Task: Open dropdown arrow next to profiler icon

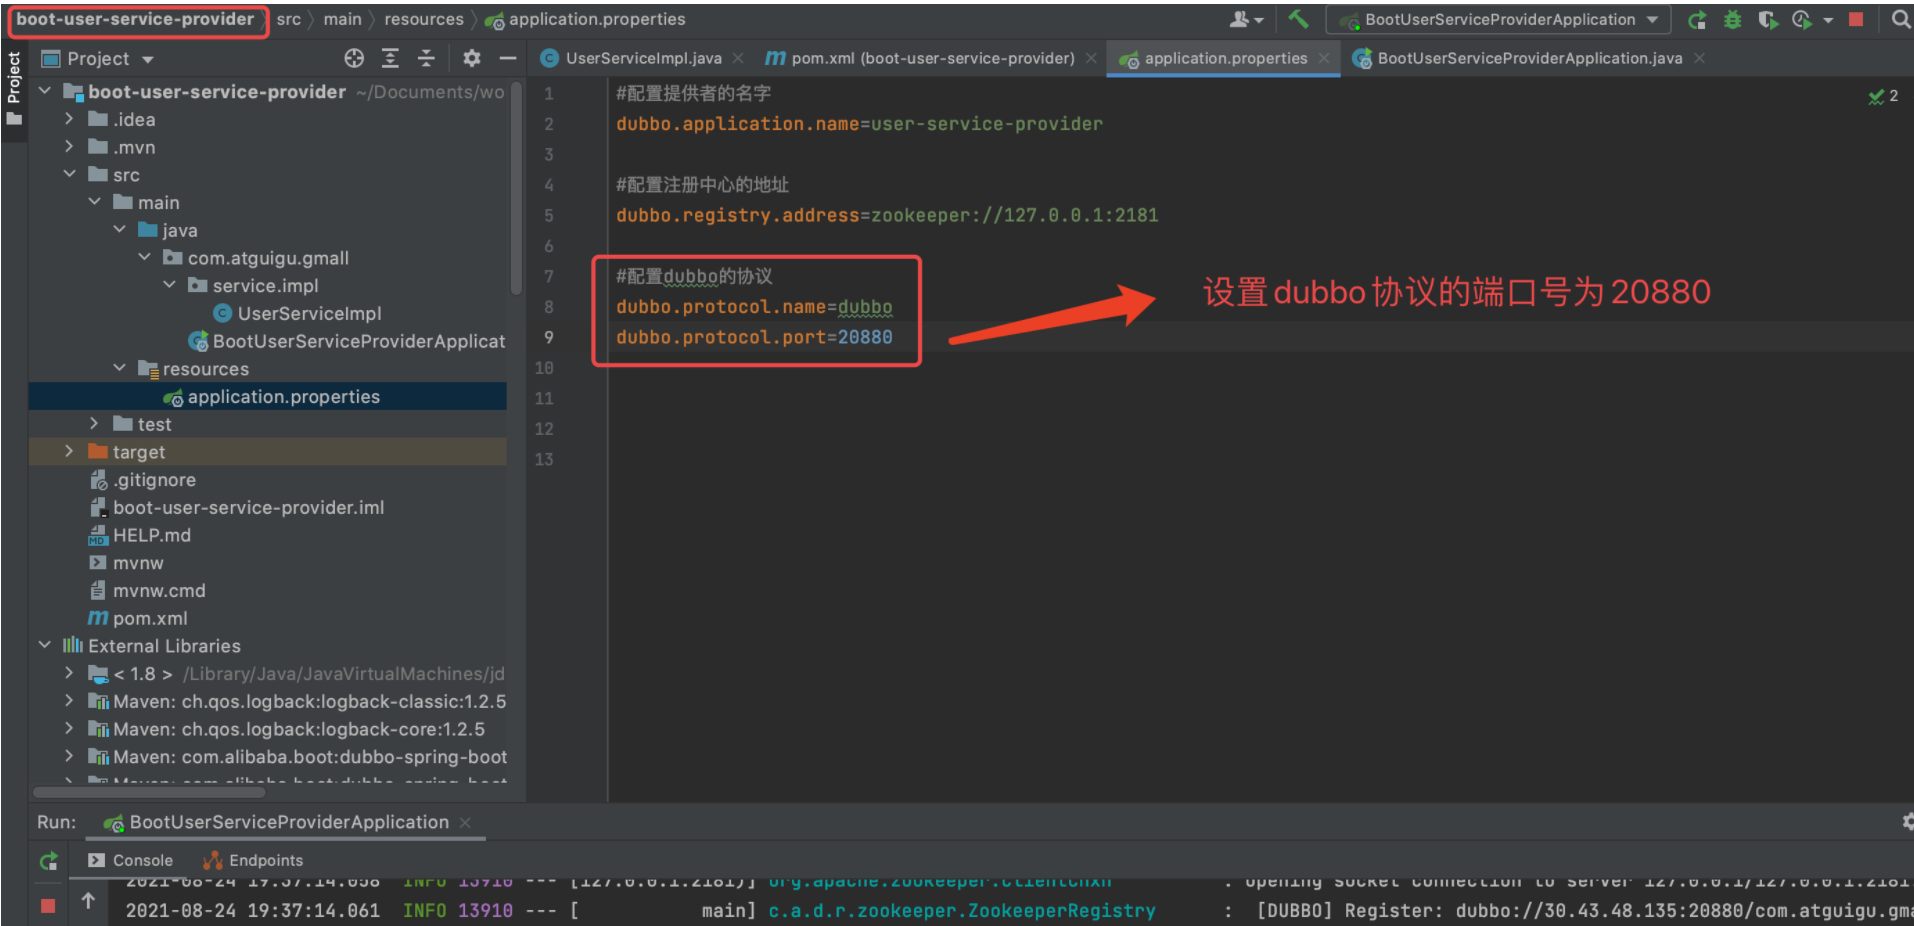Action: [1828, 20]
